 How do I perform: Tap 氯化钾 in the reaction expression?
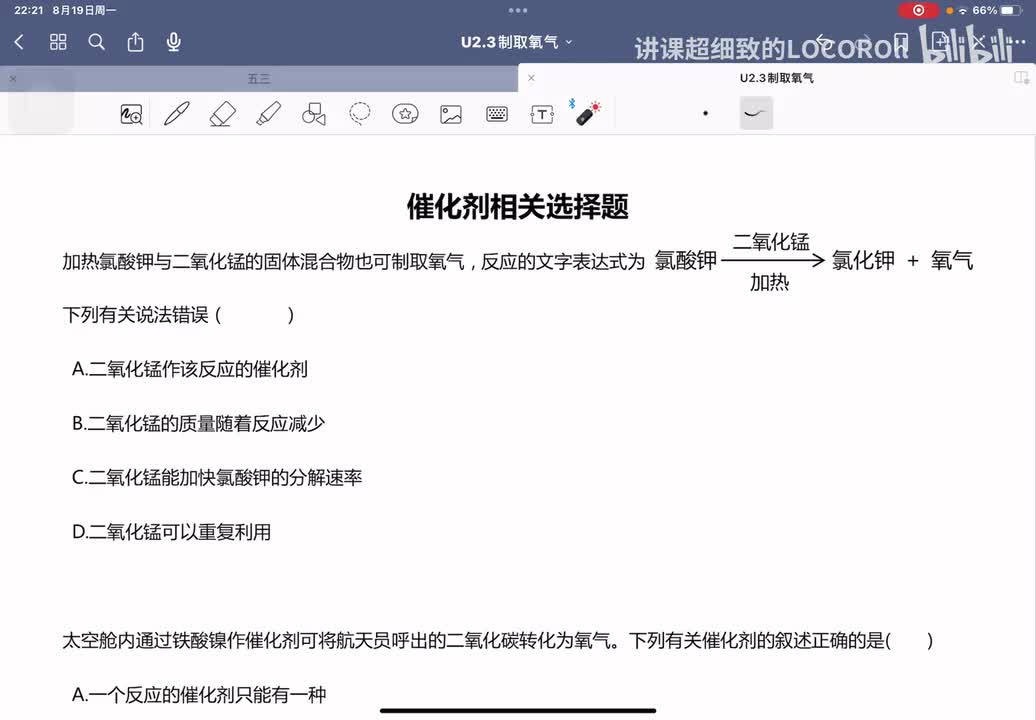click(x=863, y=260)
